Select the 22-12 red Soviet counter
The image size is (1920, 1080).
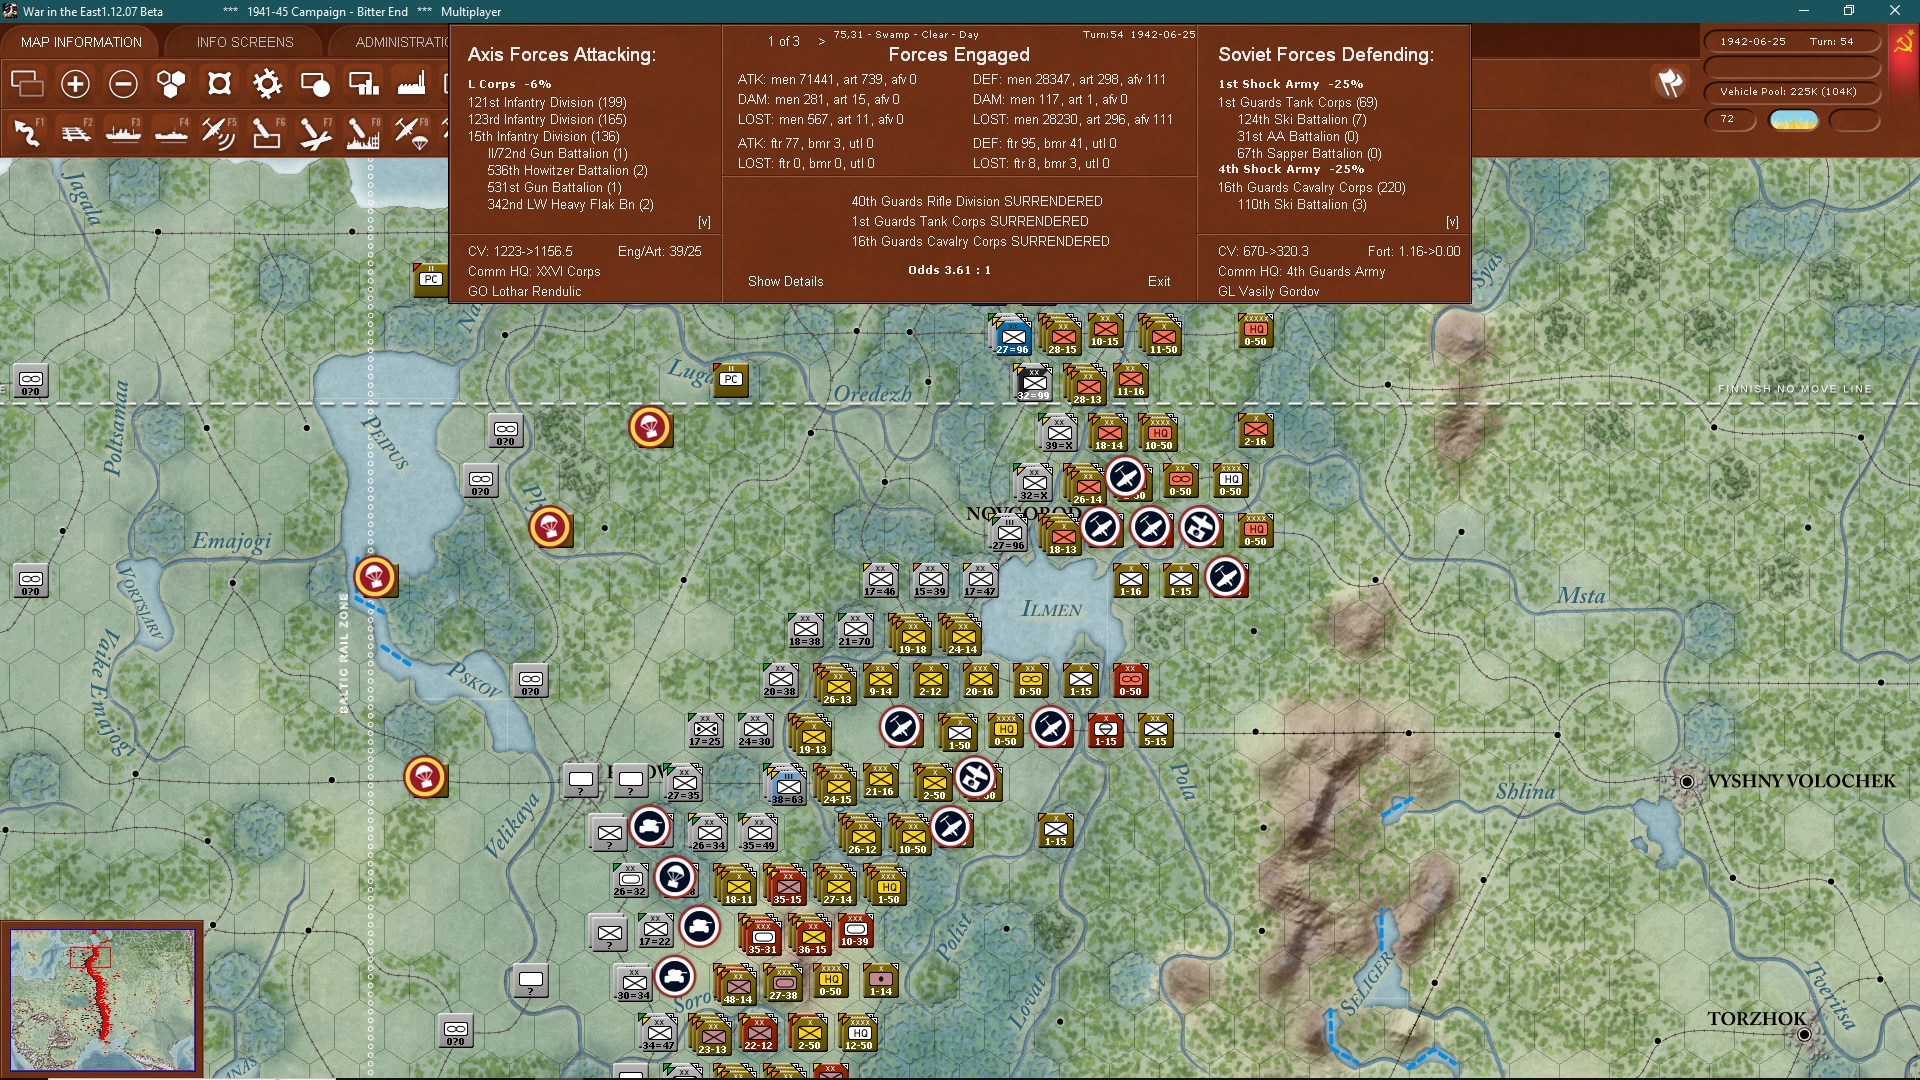click(x=758, y=1033)
